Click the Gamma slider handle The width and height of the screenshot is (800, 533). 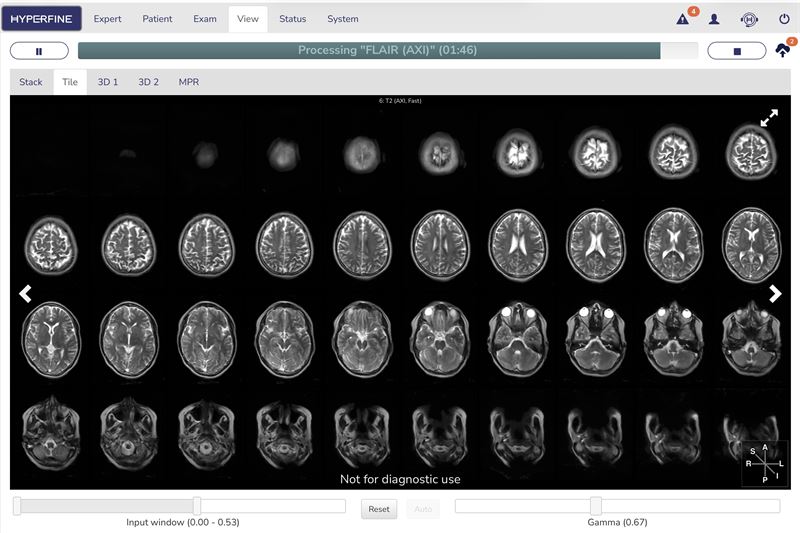point(596,506)
